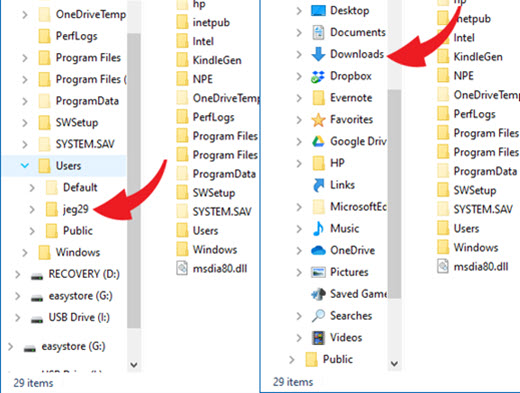
Task: Select the Intel folder icon in left list
Action: click(x=182, y=41)
